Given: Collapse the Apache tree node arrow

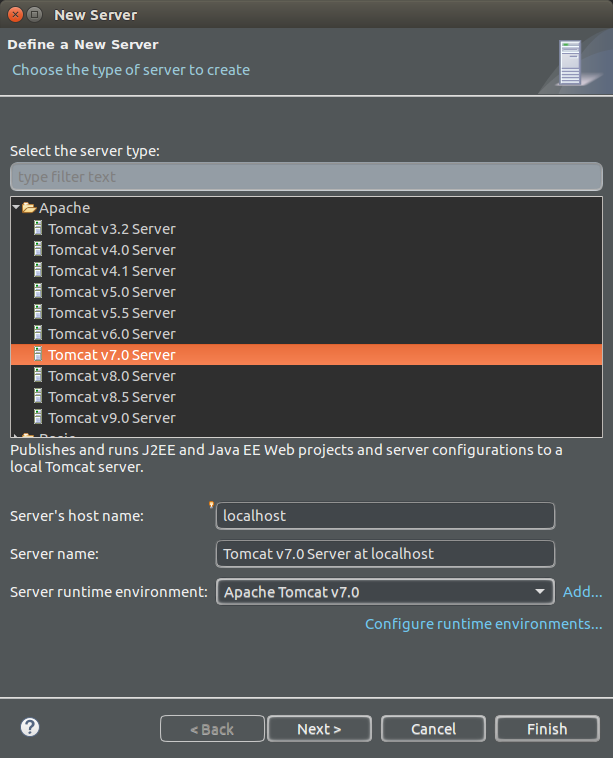Looking at the screenshot, I should click(x=16, y=207).
